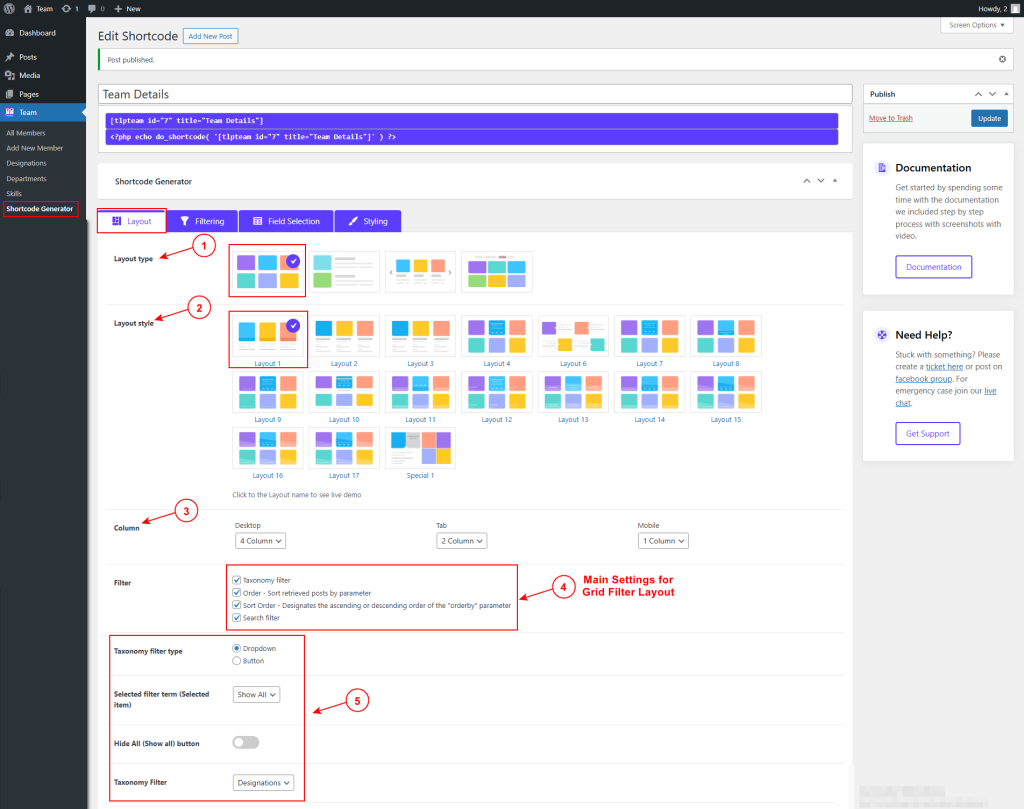Viewport: 1024px width, 809px height.
Task: Select the carousel slider layout type thumbnail
Action: click(x=421, y=271)
